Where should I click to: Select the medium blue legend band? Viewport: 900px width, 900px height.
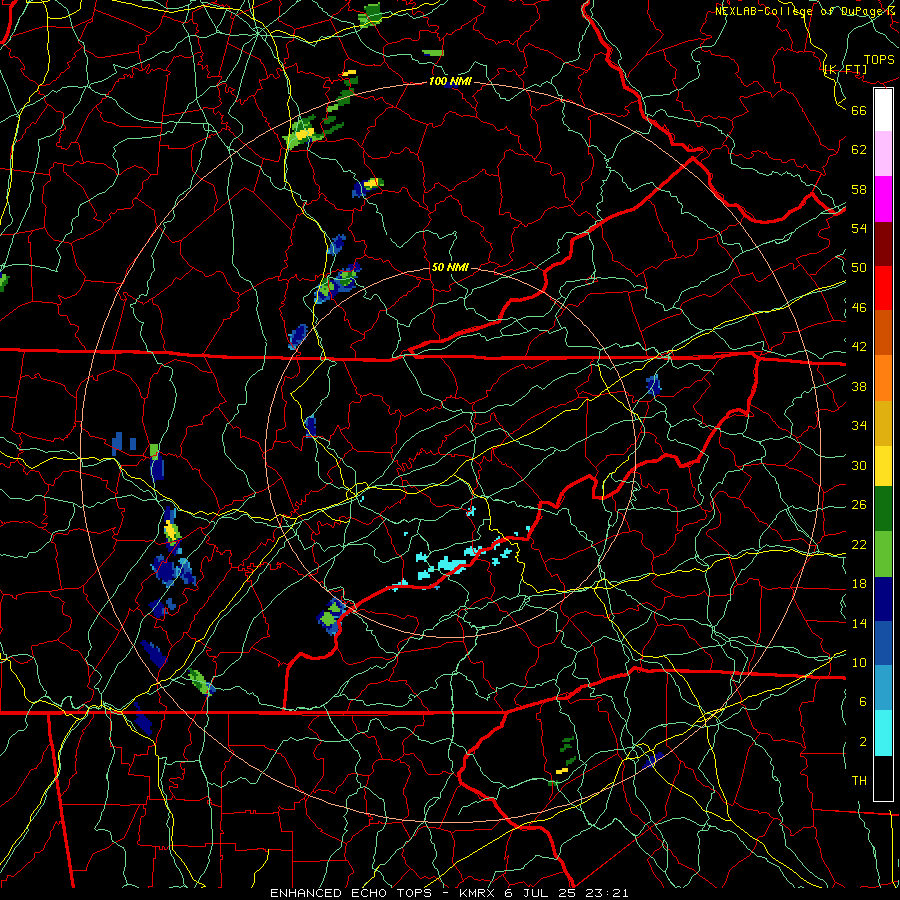tap(883, 643)
